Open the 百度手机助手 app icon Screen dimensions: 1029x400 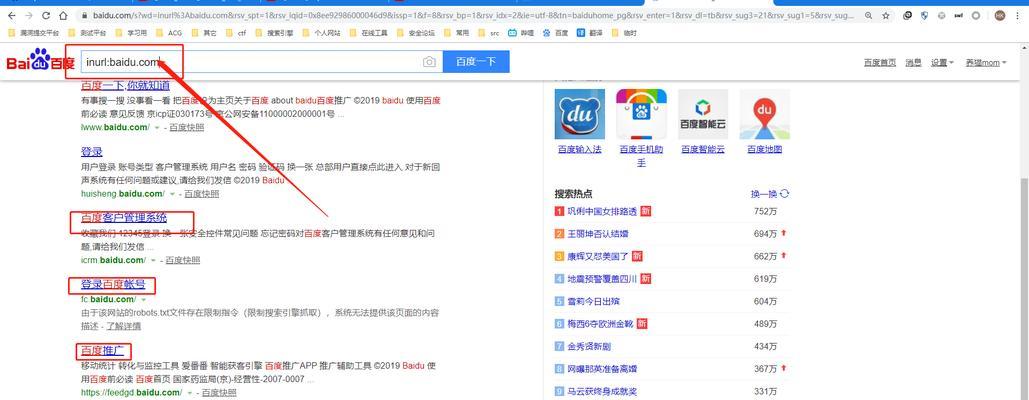[x=641, y=114]
